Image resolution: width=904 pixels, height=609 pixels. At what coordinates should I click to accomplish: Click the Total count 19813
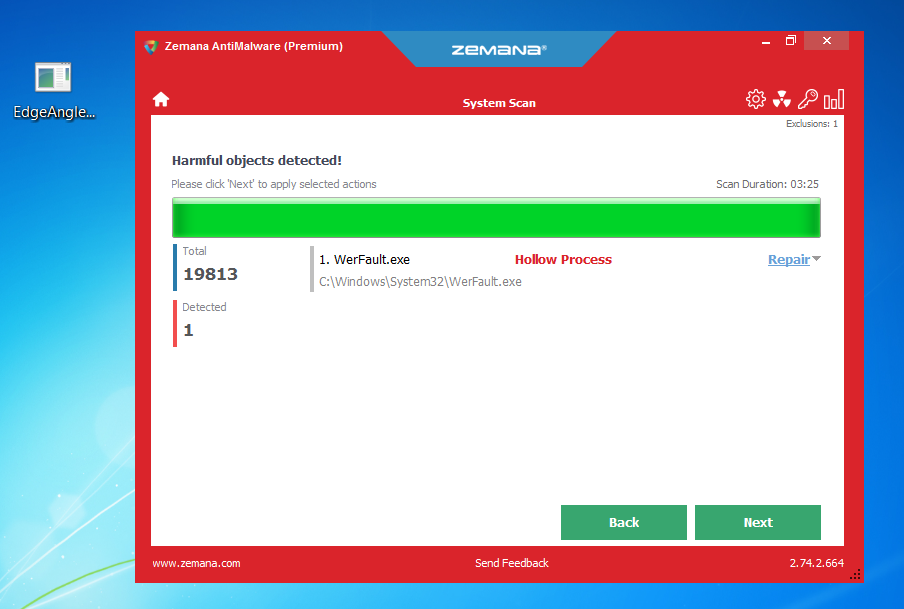(x=210, y=274)
